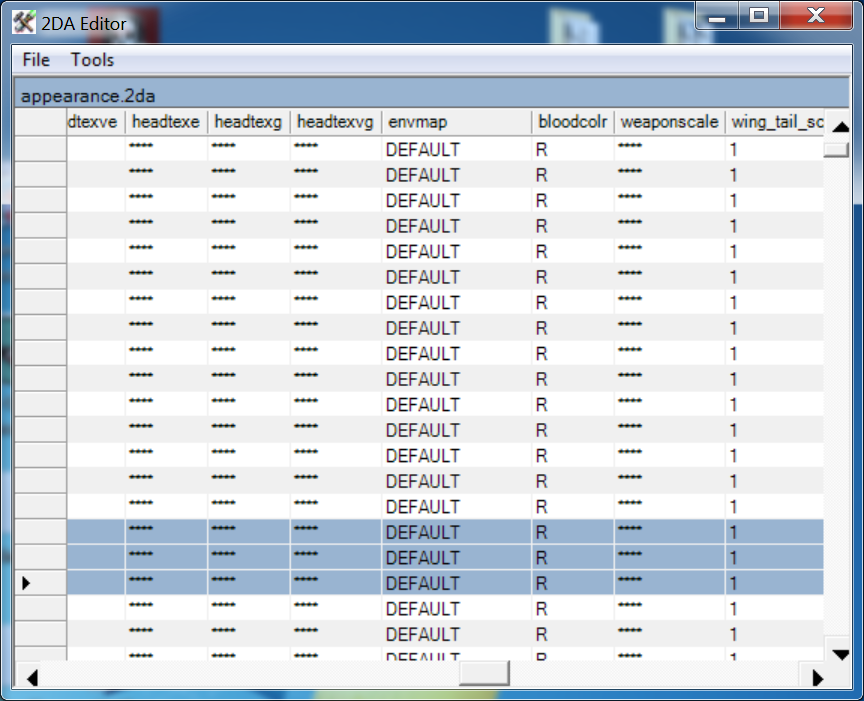Click the vertical scrollbar down arrow
This screenshot has height=701, width=864.
point(840,653)
